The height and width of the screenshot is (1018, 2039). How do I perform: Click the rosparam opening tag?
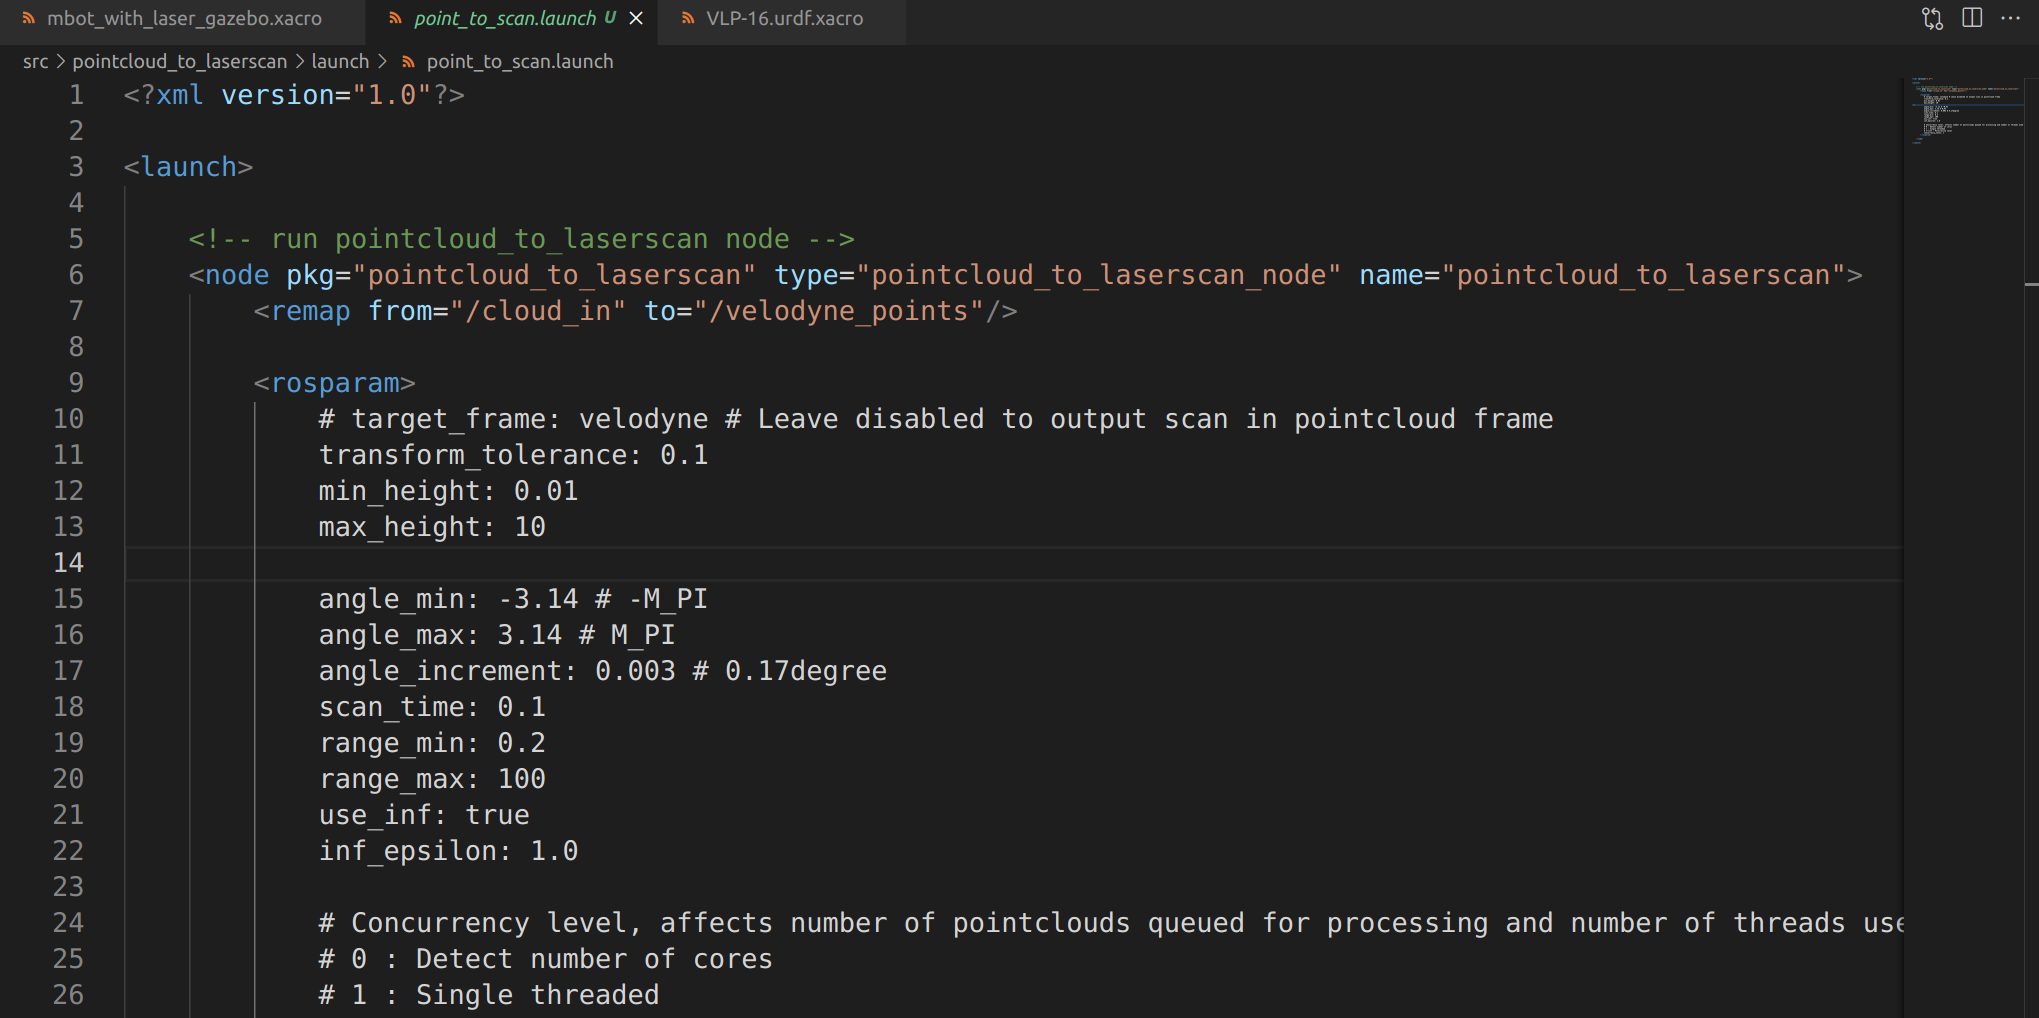pyautogui.click(x=334, y=383)
